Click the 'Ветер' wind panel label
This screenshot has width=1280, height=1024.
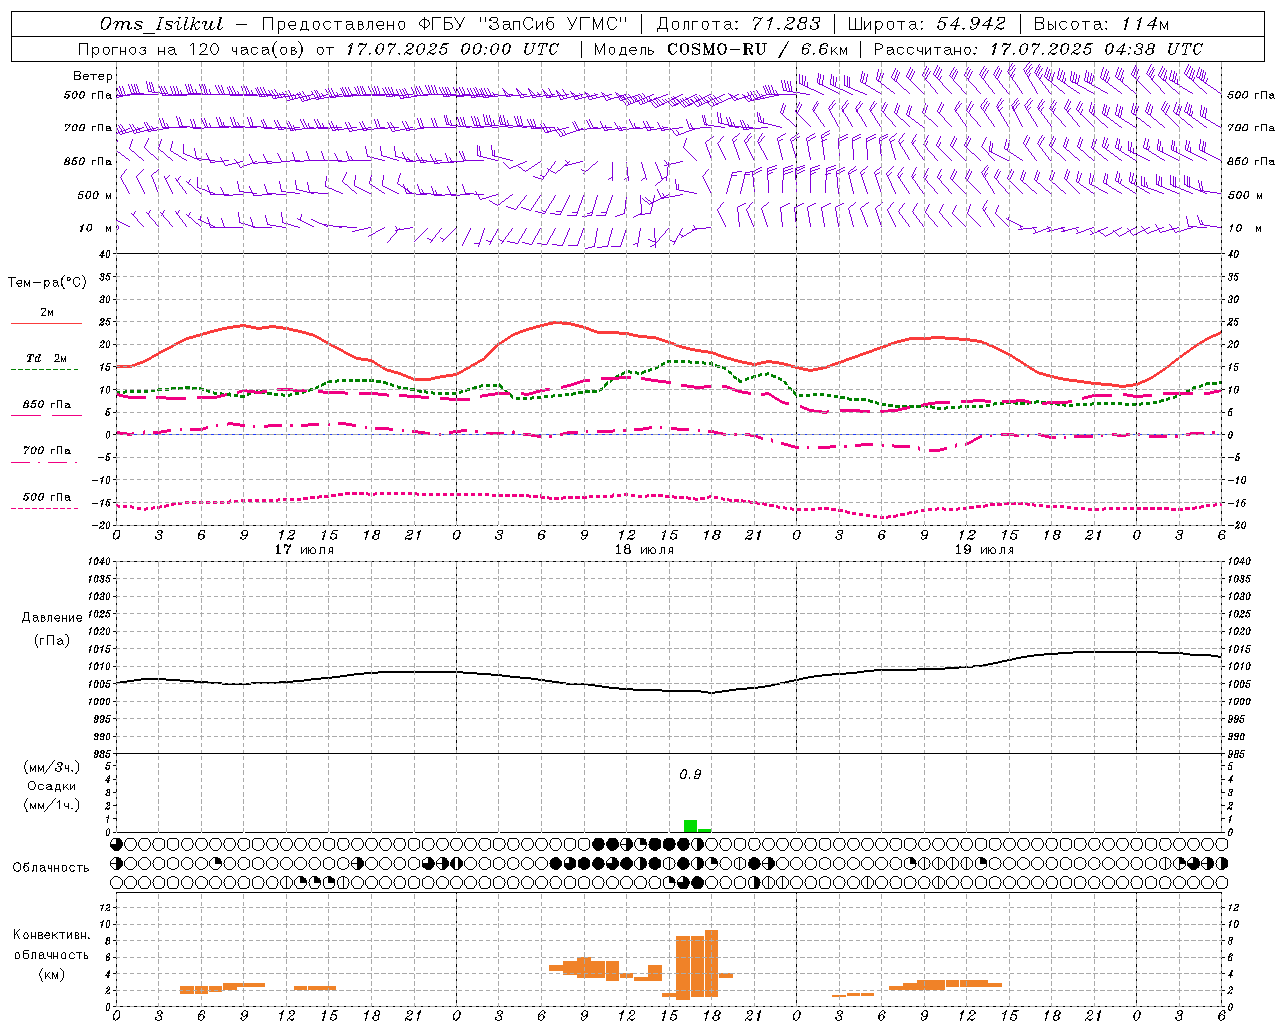pyautogui.click(x=92, y=76)
